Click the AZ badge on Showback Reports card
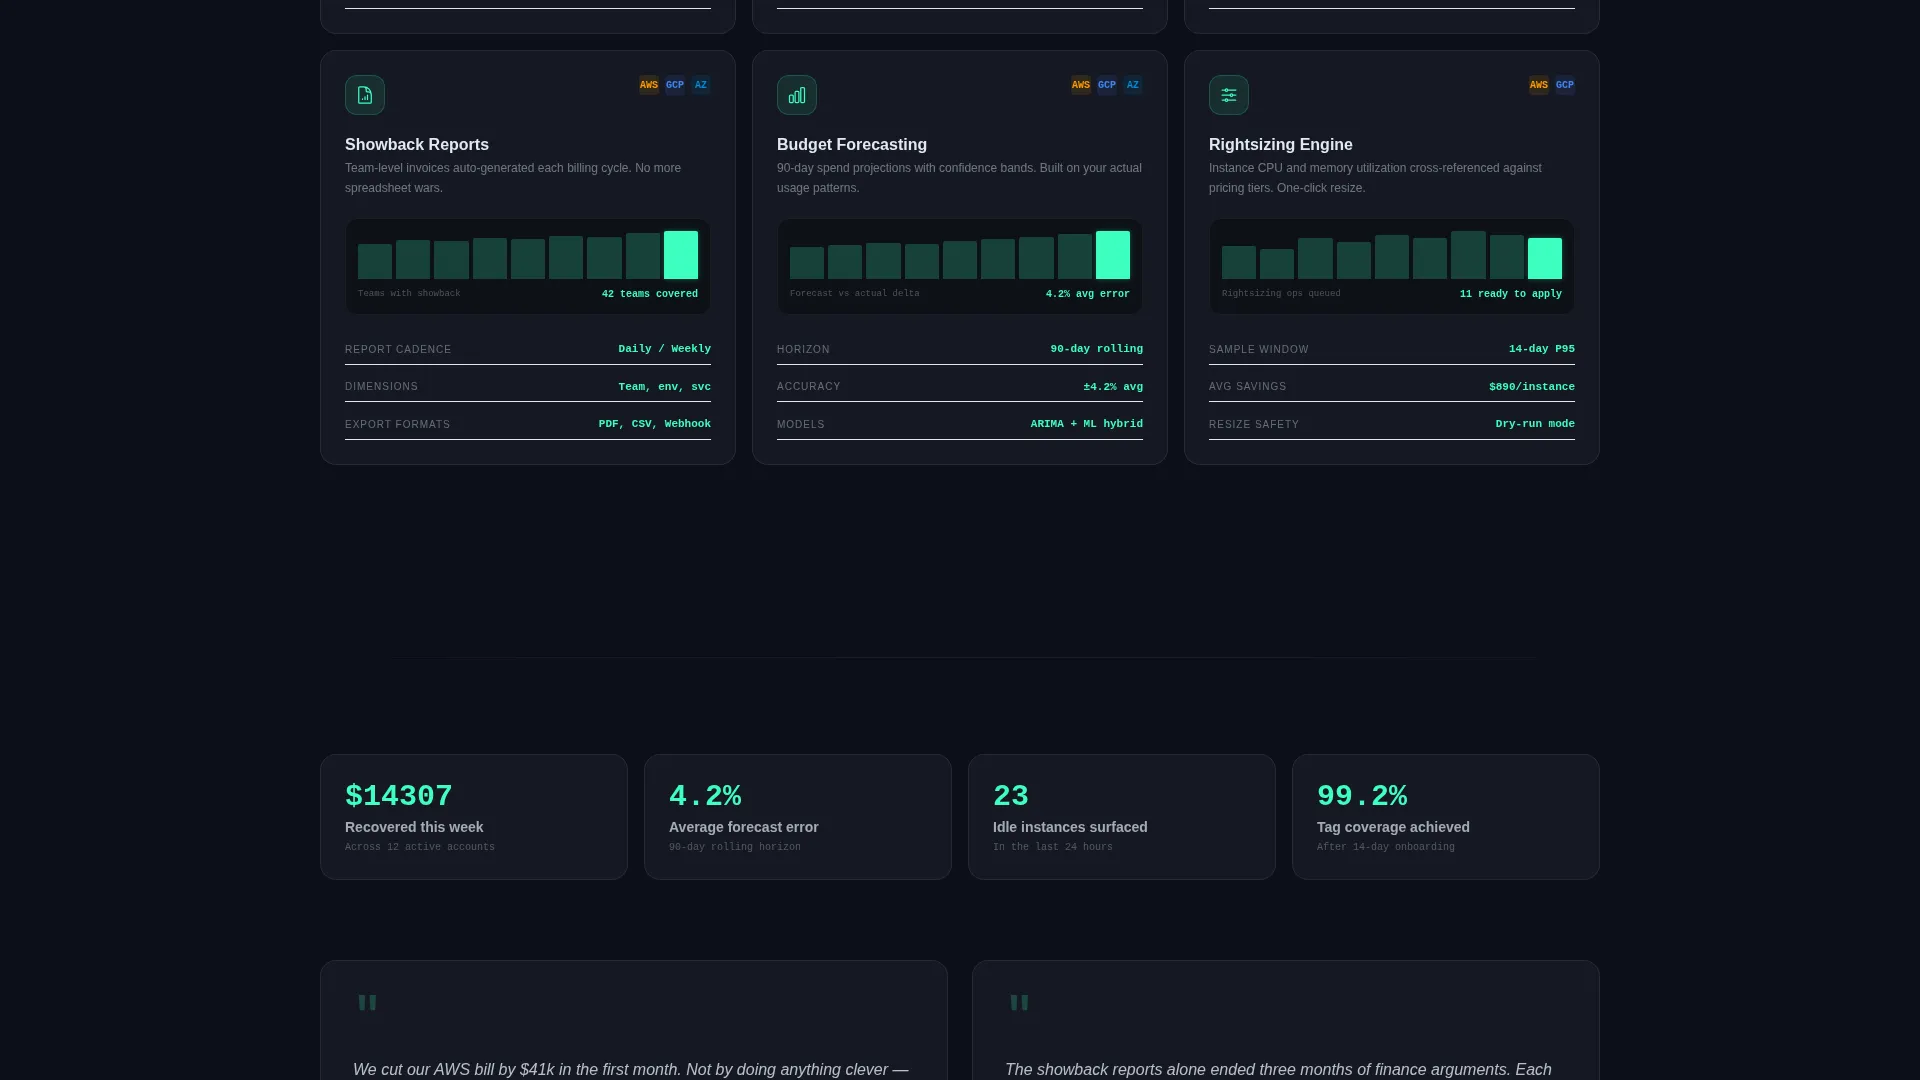 (x=701, y=85)
